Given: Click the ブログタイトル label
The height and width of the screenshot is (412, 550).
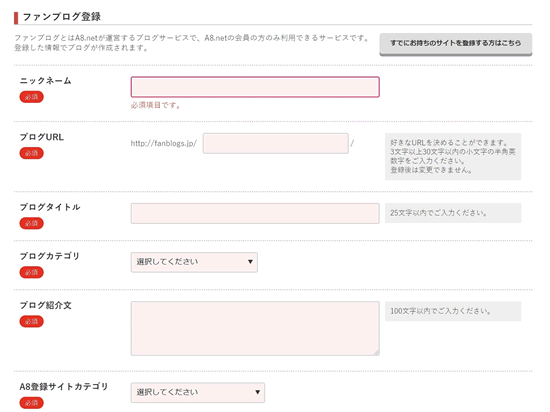Looking at the screenshot, I should coord(50,207).
